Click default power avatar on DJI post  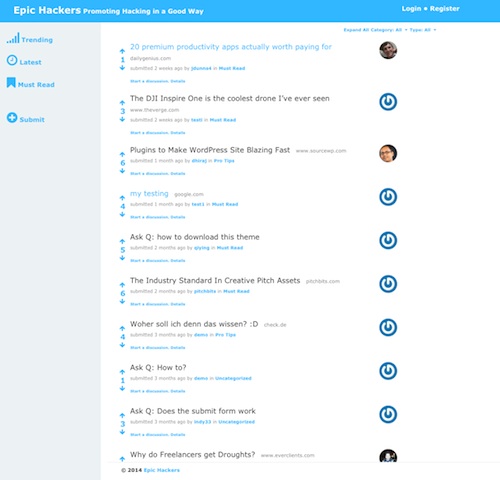388,102
